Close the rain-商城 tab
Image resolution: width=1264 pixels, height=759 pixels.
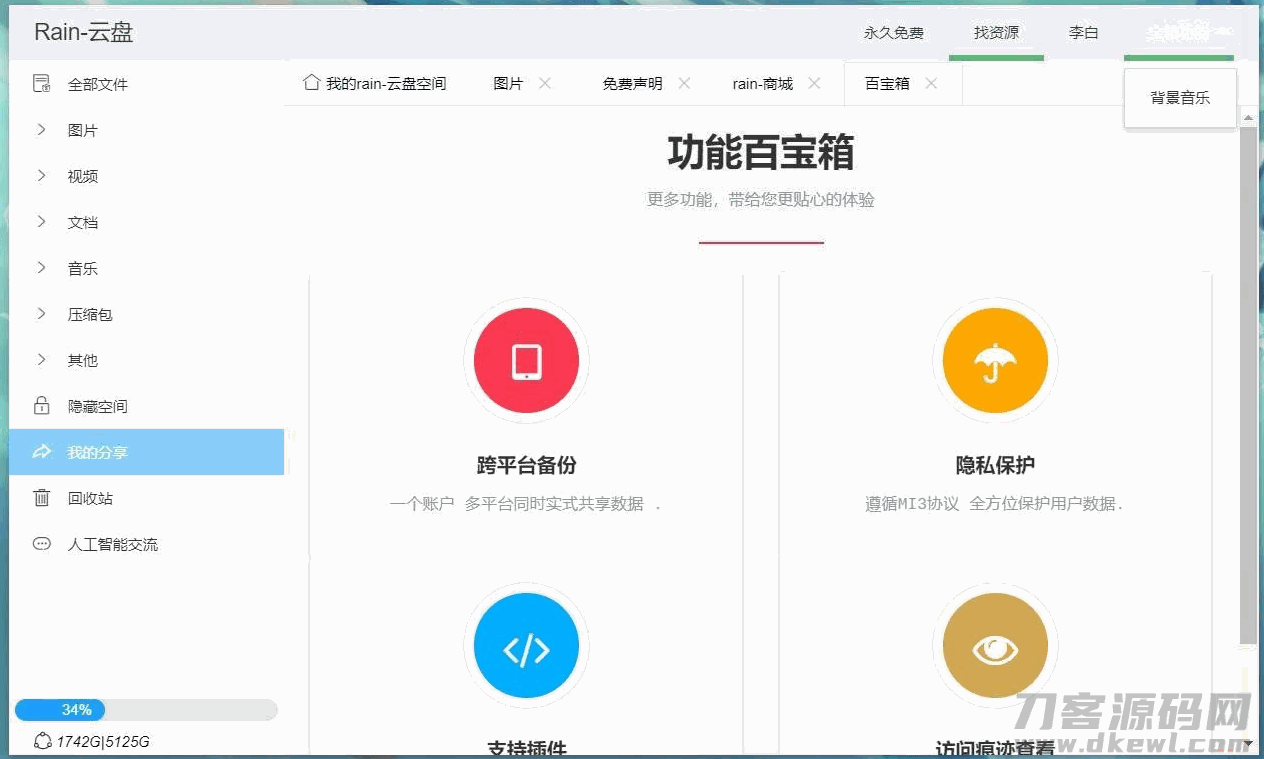(x=814, y=84)
